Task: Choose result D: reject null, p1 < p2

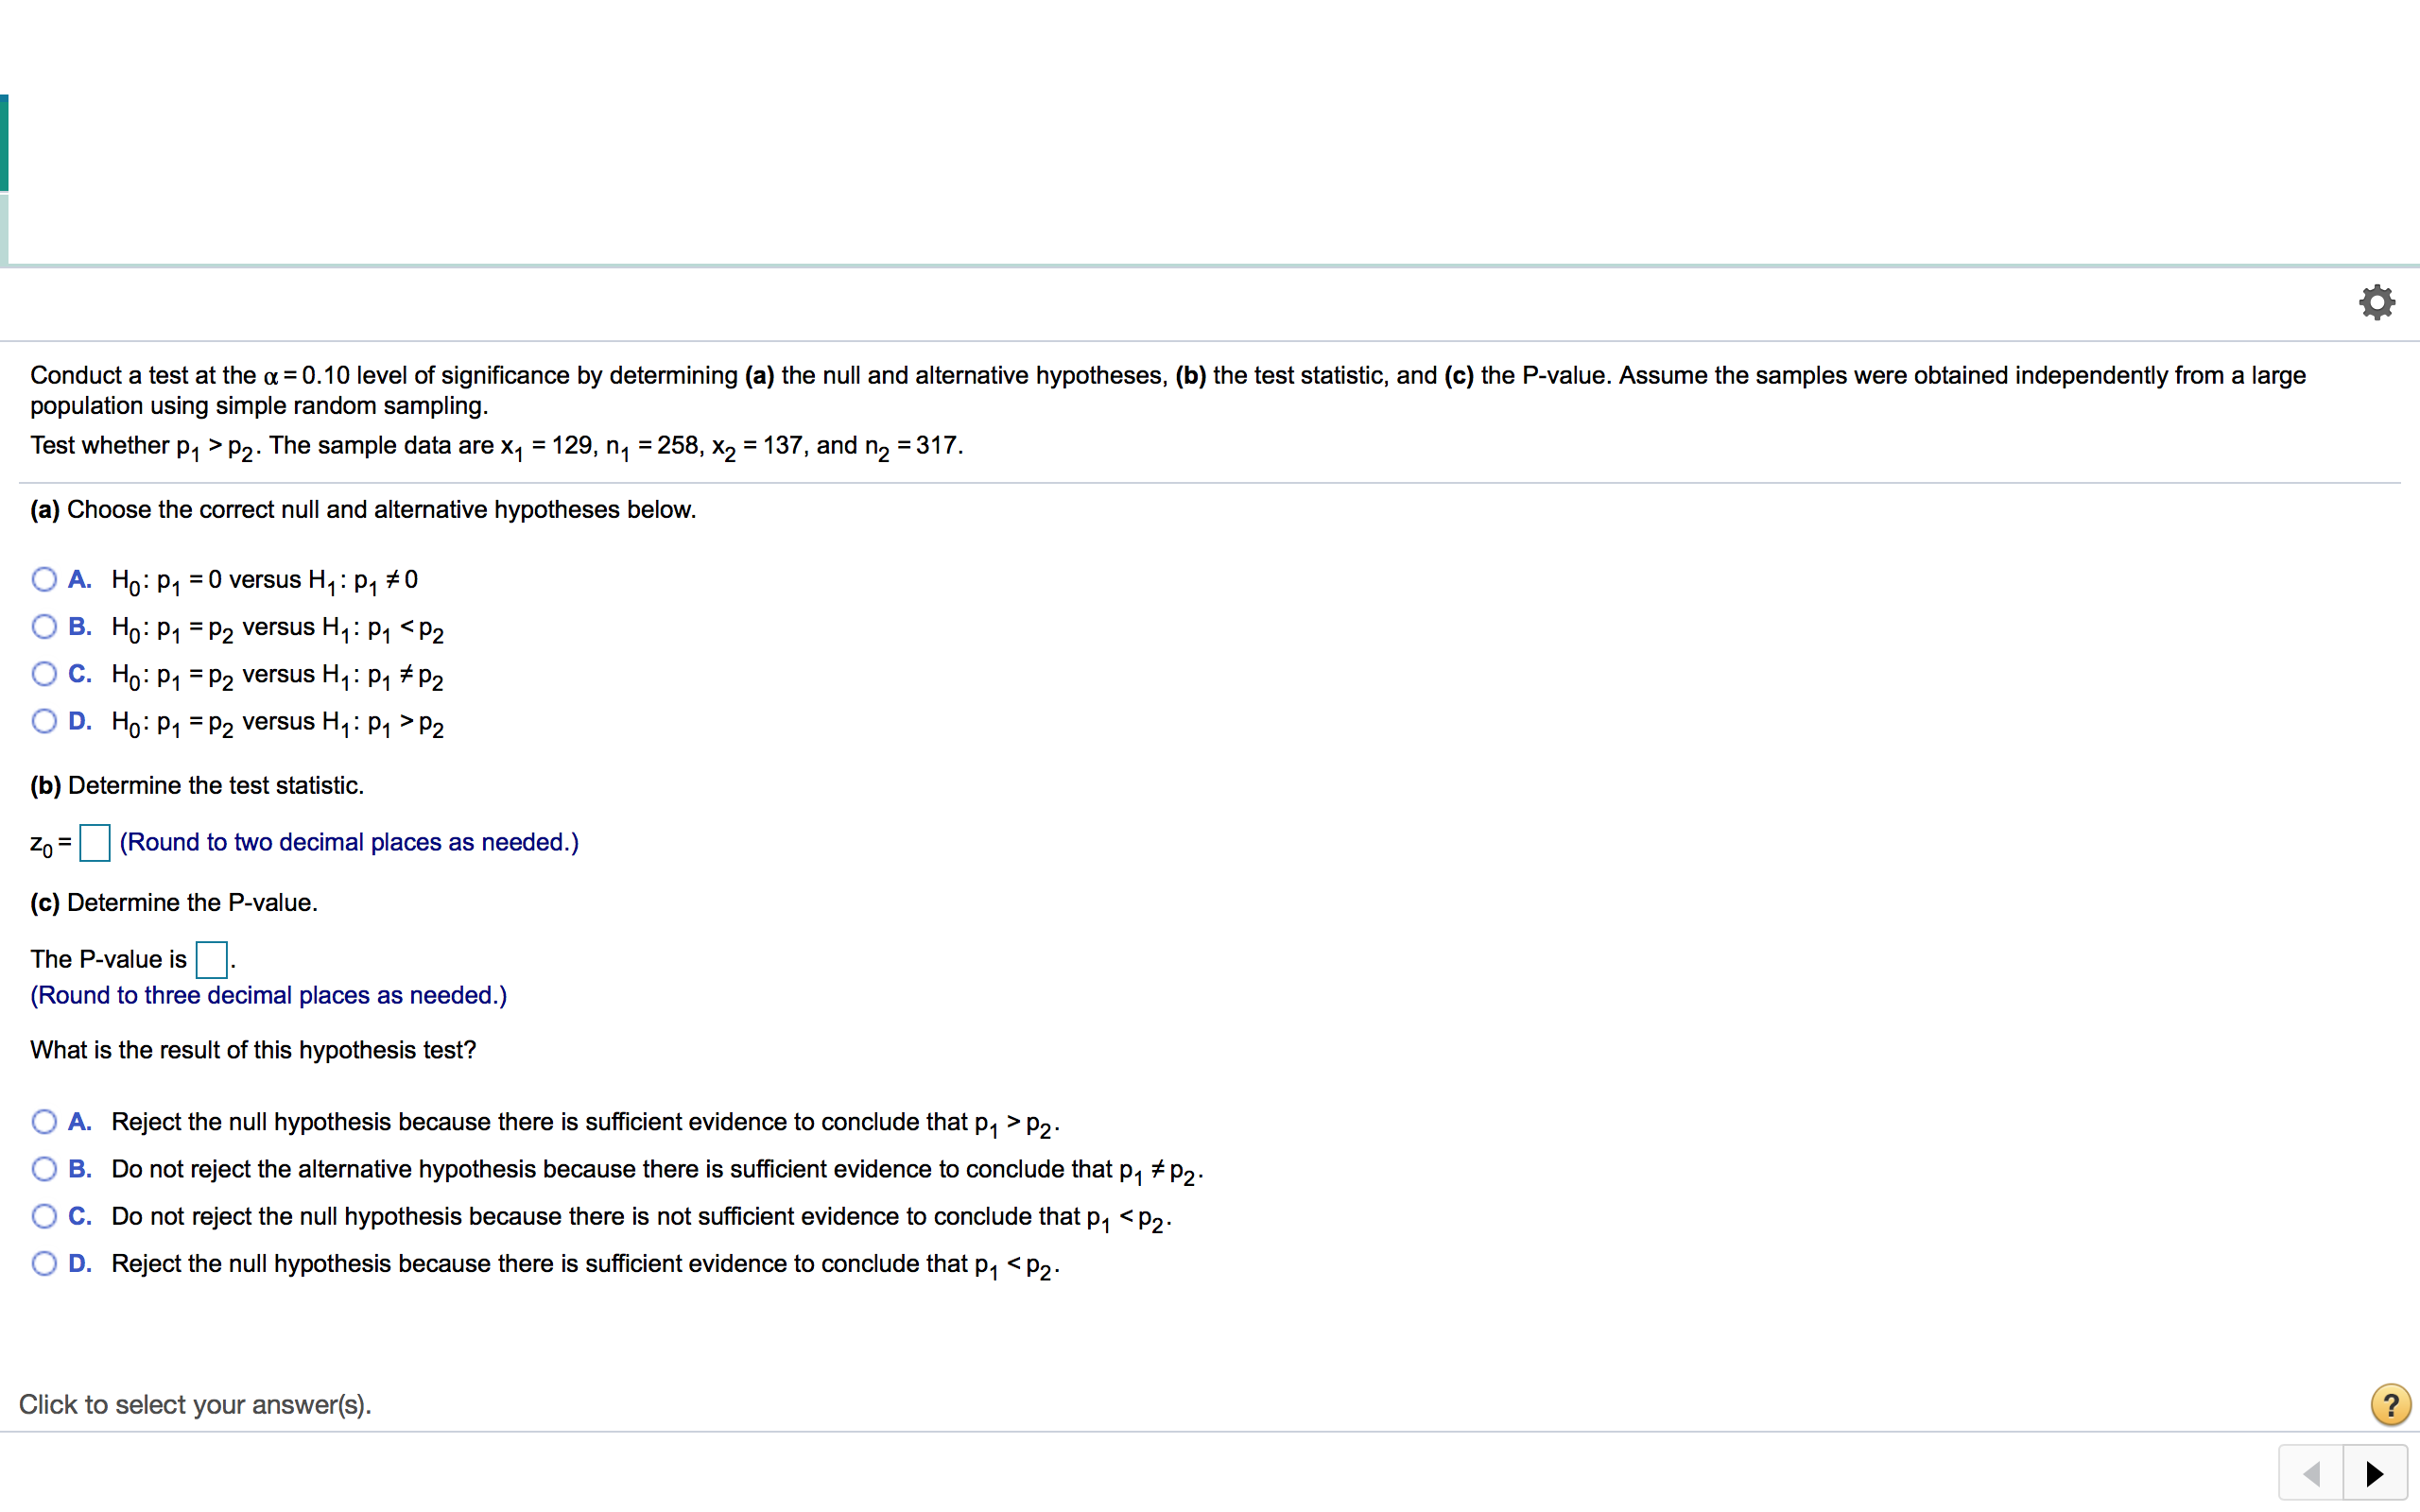Action: [44, 1263]
